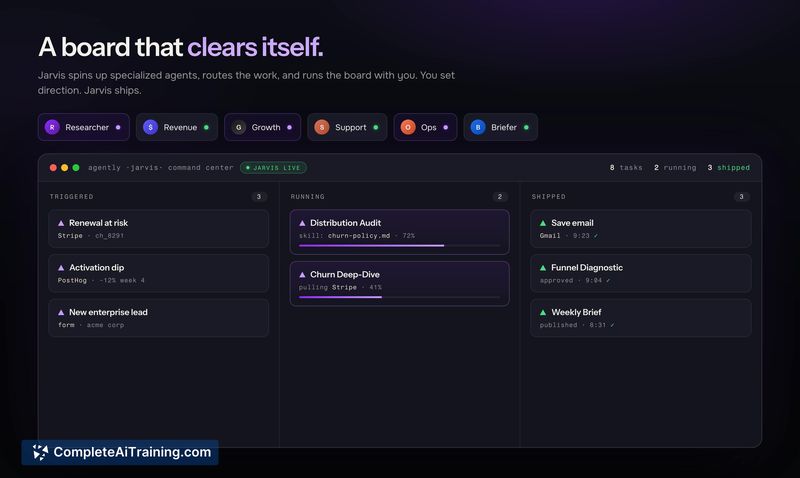Expand the New enterprise lead card
The width and height of the screenshot is (800, 478).
tap(159, 318)
